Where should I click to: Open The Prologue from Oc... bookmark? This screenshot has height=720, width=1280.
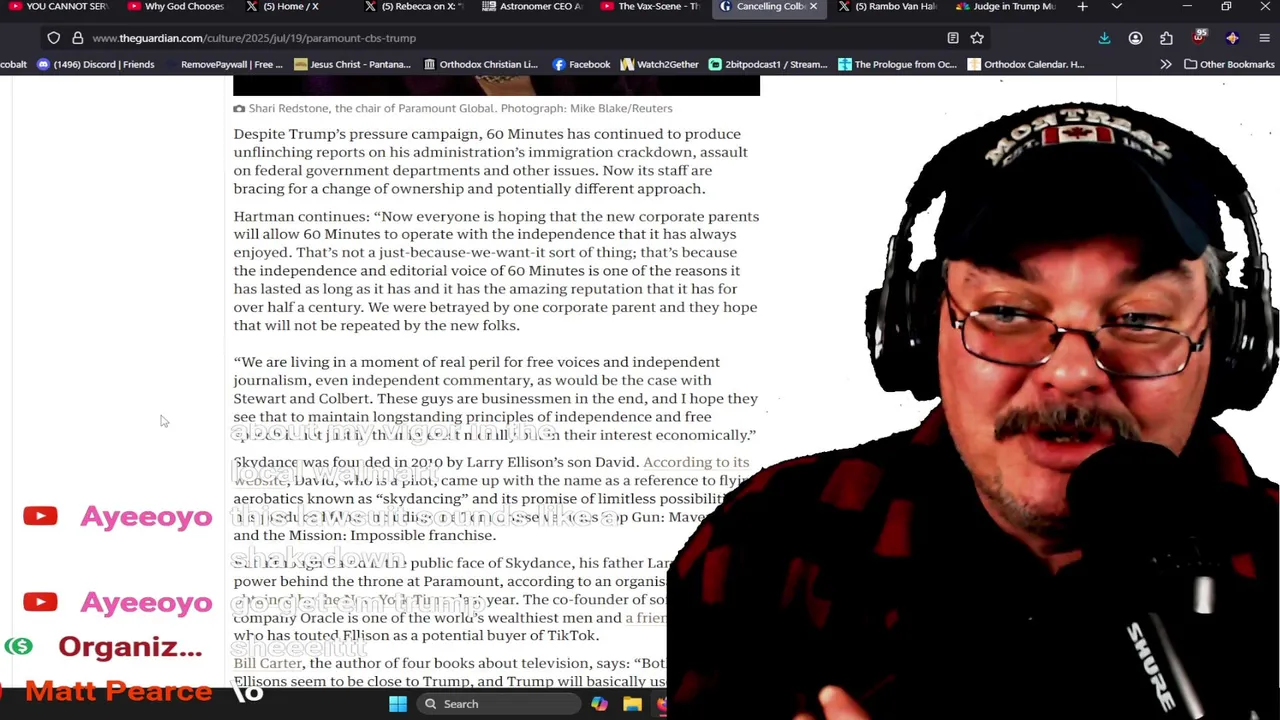coord(898,64)
